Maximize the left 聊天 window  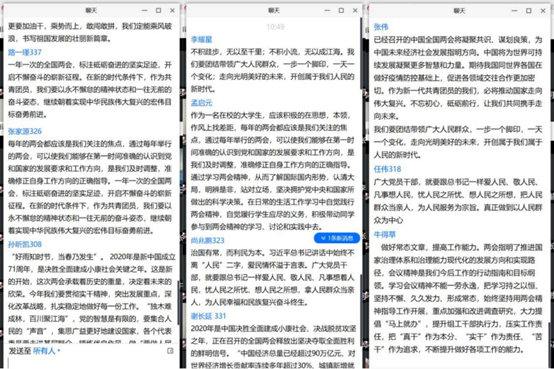pyautogui.click(x=158, y=11)
